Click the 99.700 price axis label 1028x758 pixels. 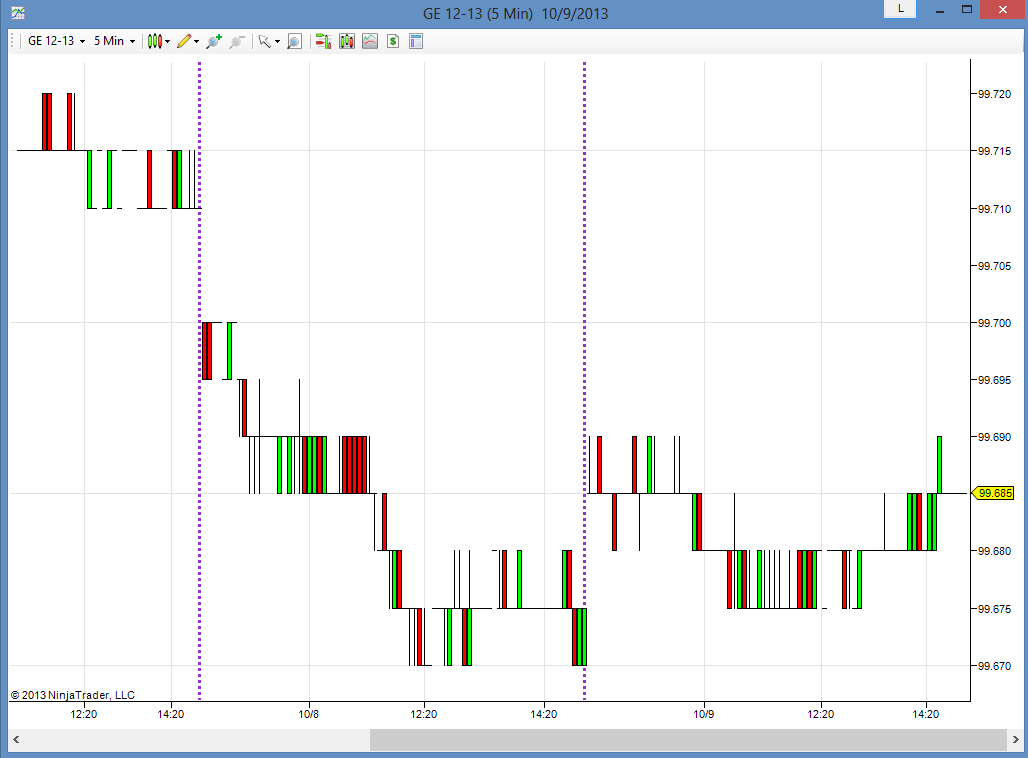coord(994,323)
